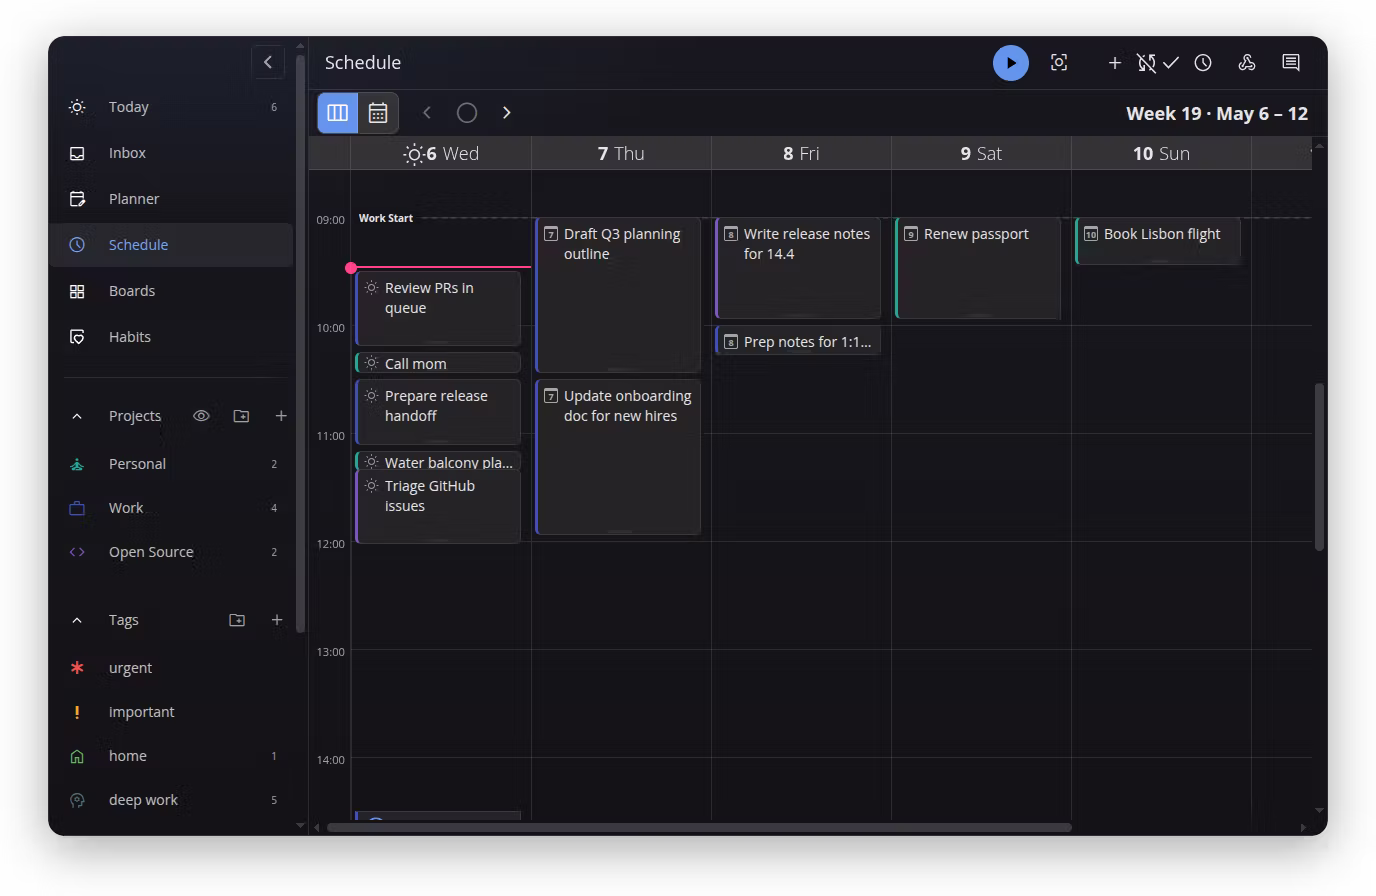
Task: Add a tag folder in the Tags header
Action: [237, 620]
